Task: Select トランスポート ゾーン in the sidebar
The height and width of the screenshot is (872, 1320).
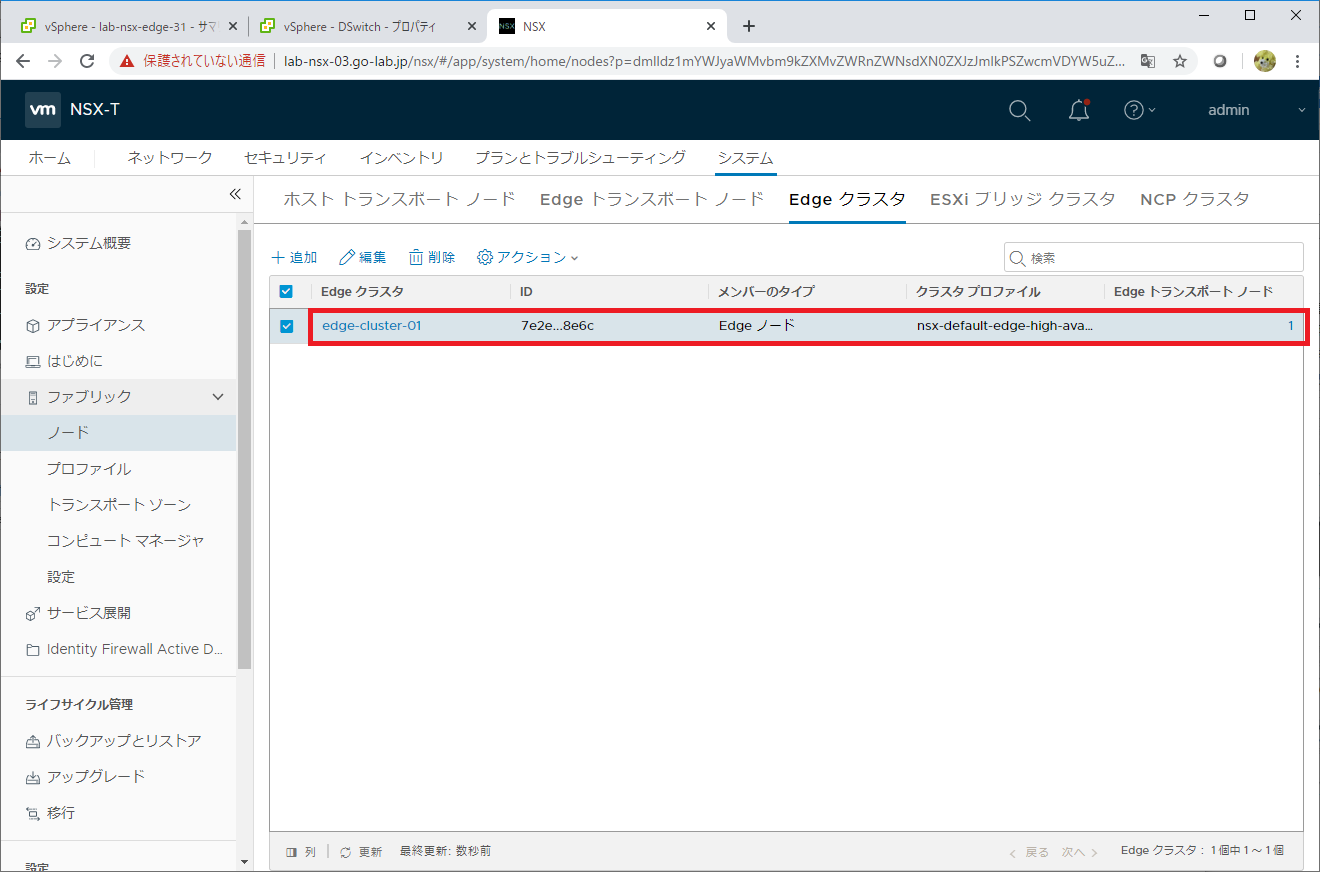Action: coord(118,505)
